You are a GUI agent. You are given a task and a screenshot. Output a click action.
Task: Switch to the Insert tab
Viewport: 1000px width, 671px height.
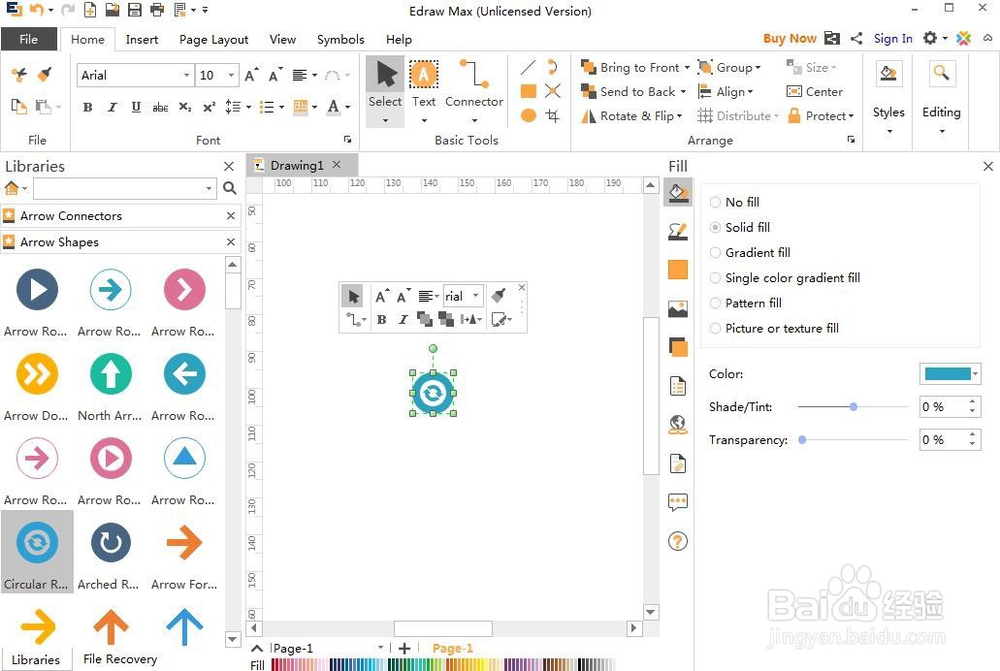pos(142,40)
